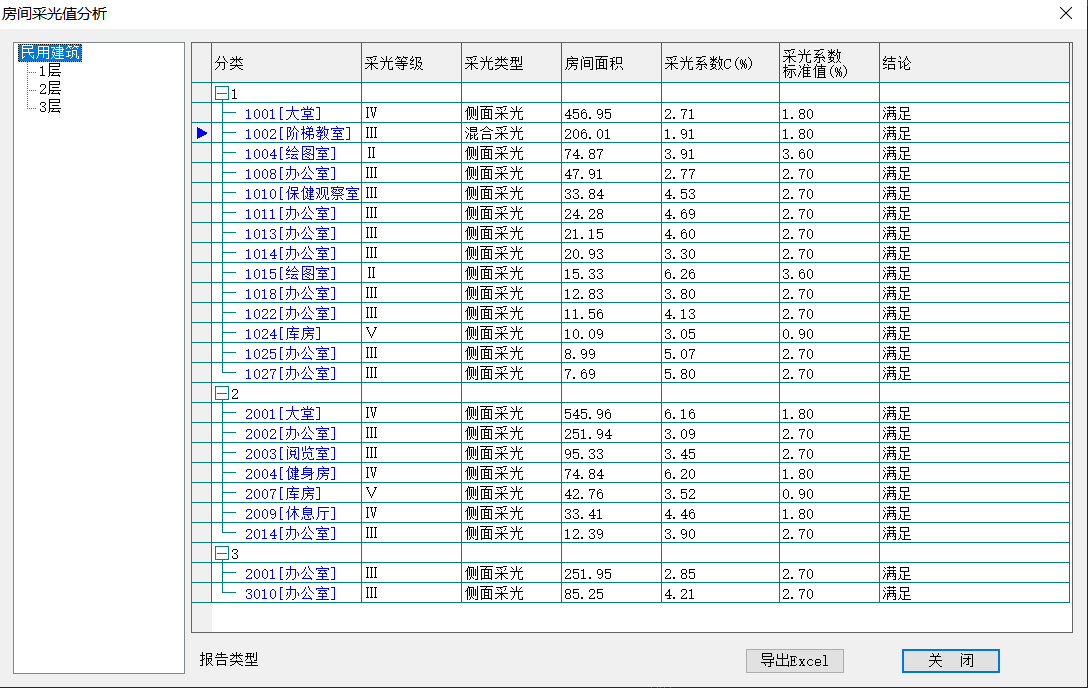
Task: Open room link 2003[阅览室]
Action: pyautogui.click(x=290, y=454)
